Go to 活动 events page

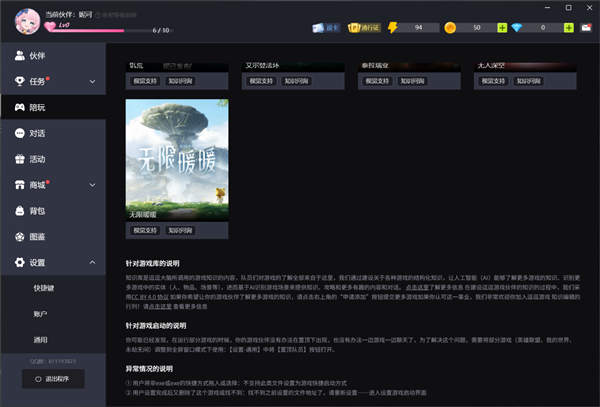tap(38, 159)
